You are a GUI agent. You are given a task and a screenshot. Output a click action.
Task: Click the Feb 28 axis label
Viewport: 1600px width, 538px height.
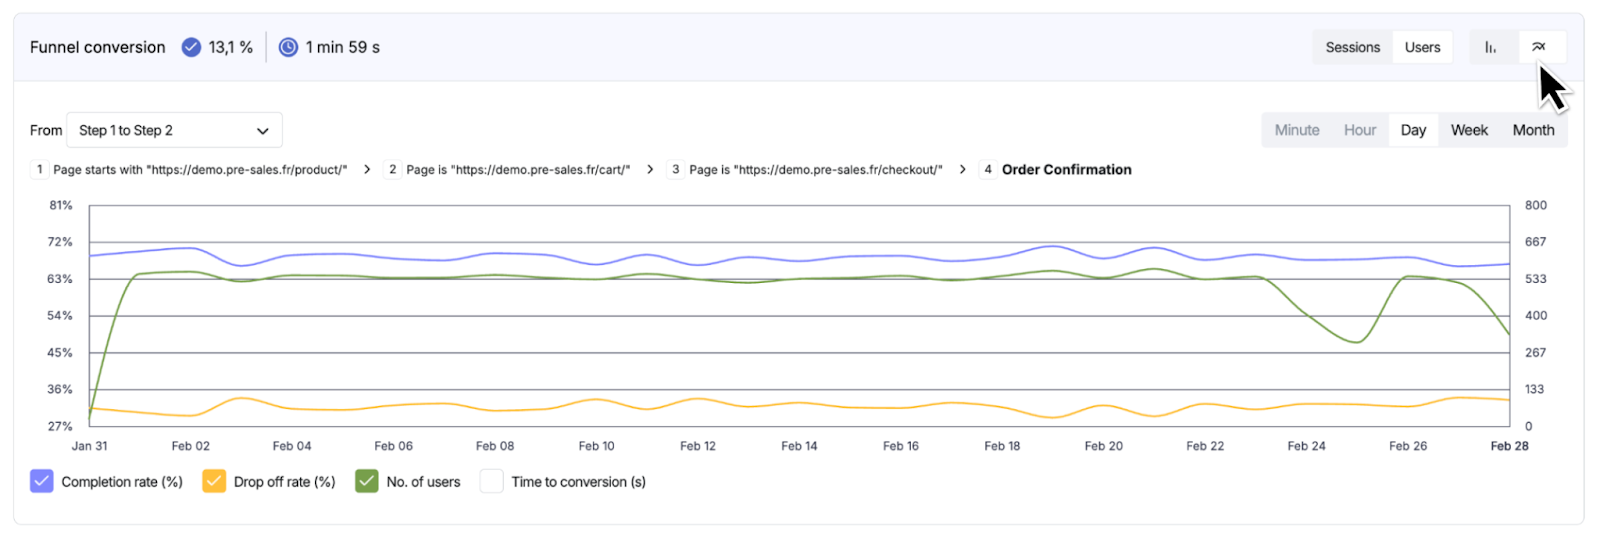(1509, 446)
